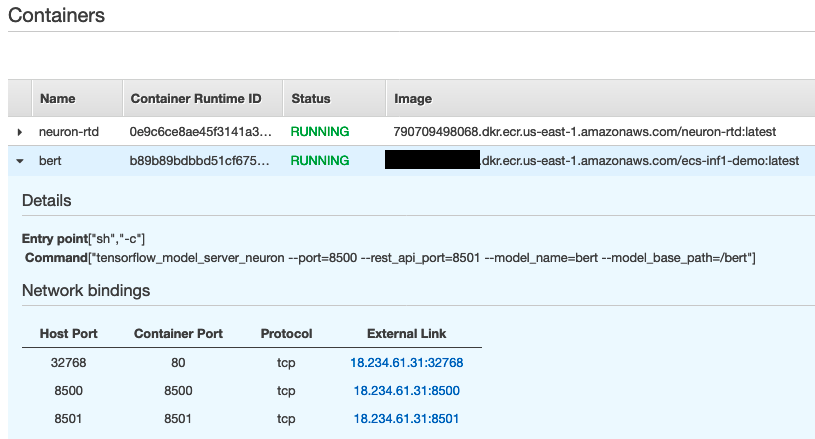The image size is (815, 439).
Task: Click the bert runtime ID b89b89bdbbd51cf675
Action: pos(200,161)
